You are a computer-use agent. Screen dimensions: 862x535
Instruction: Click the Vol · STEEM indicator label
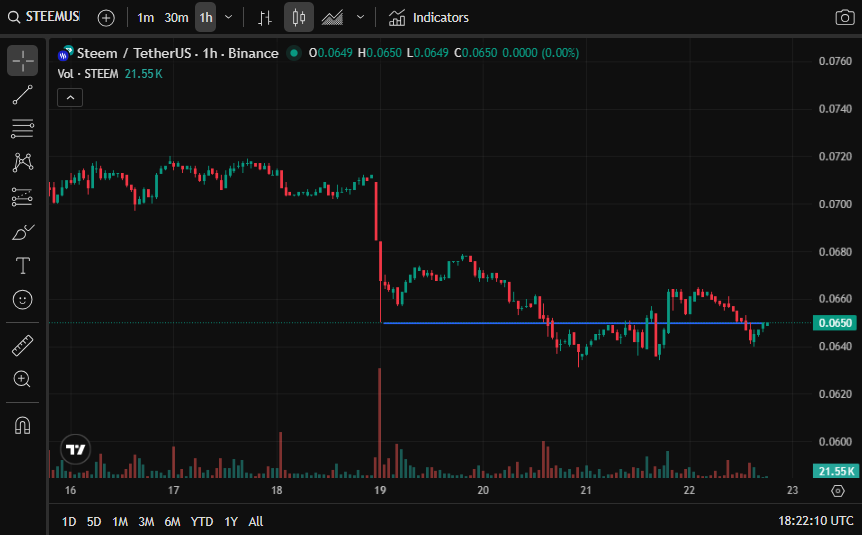(x=88, y=74)
